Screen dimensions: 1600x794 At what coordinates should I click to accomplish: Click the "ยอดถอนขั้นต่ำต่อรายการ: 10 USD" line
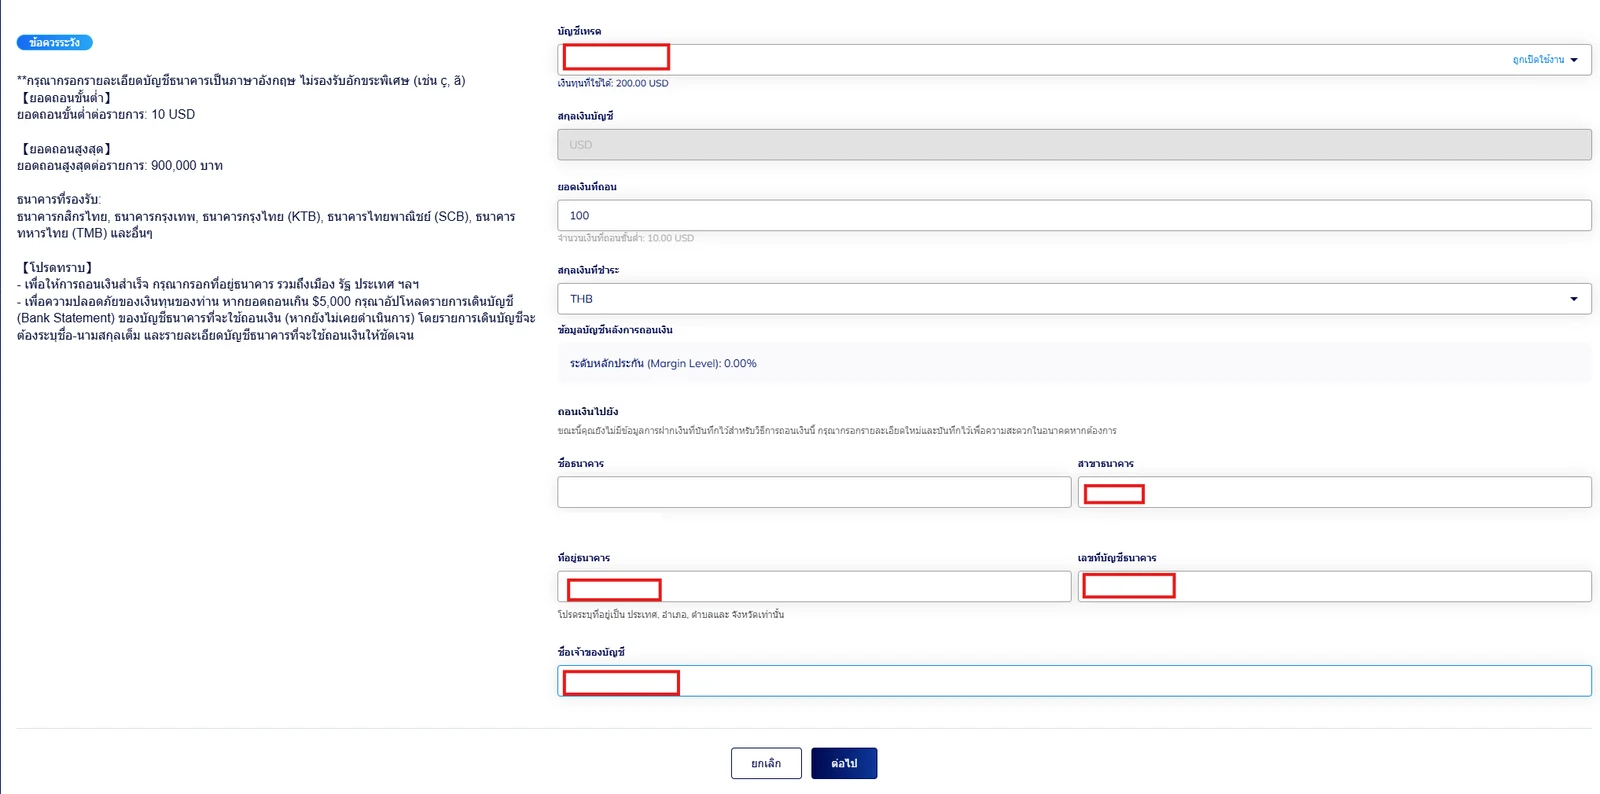pos(106,115)
